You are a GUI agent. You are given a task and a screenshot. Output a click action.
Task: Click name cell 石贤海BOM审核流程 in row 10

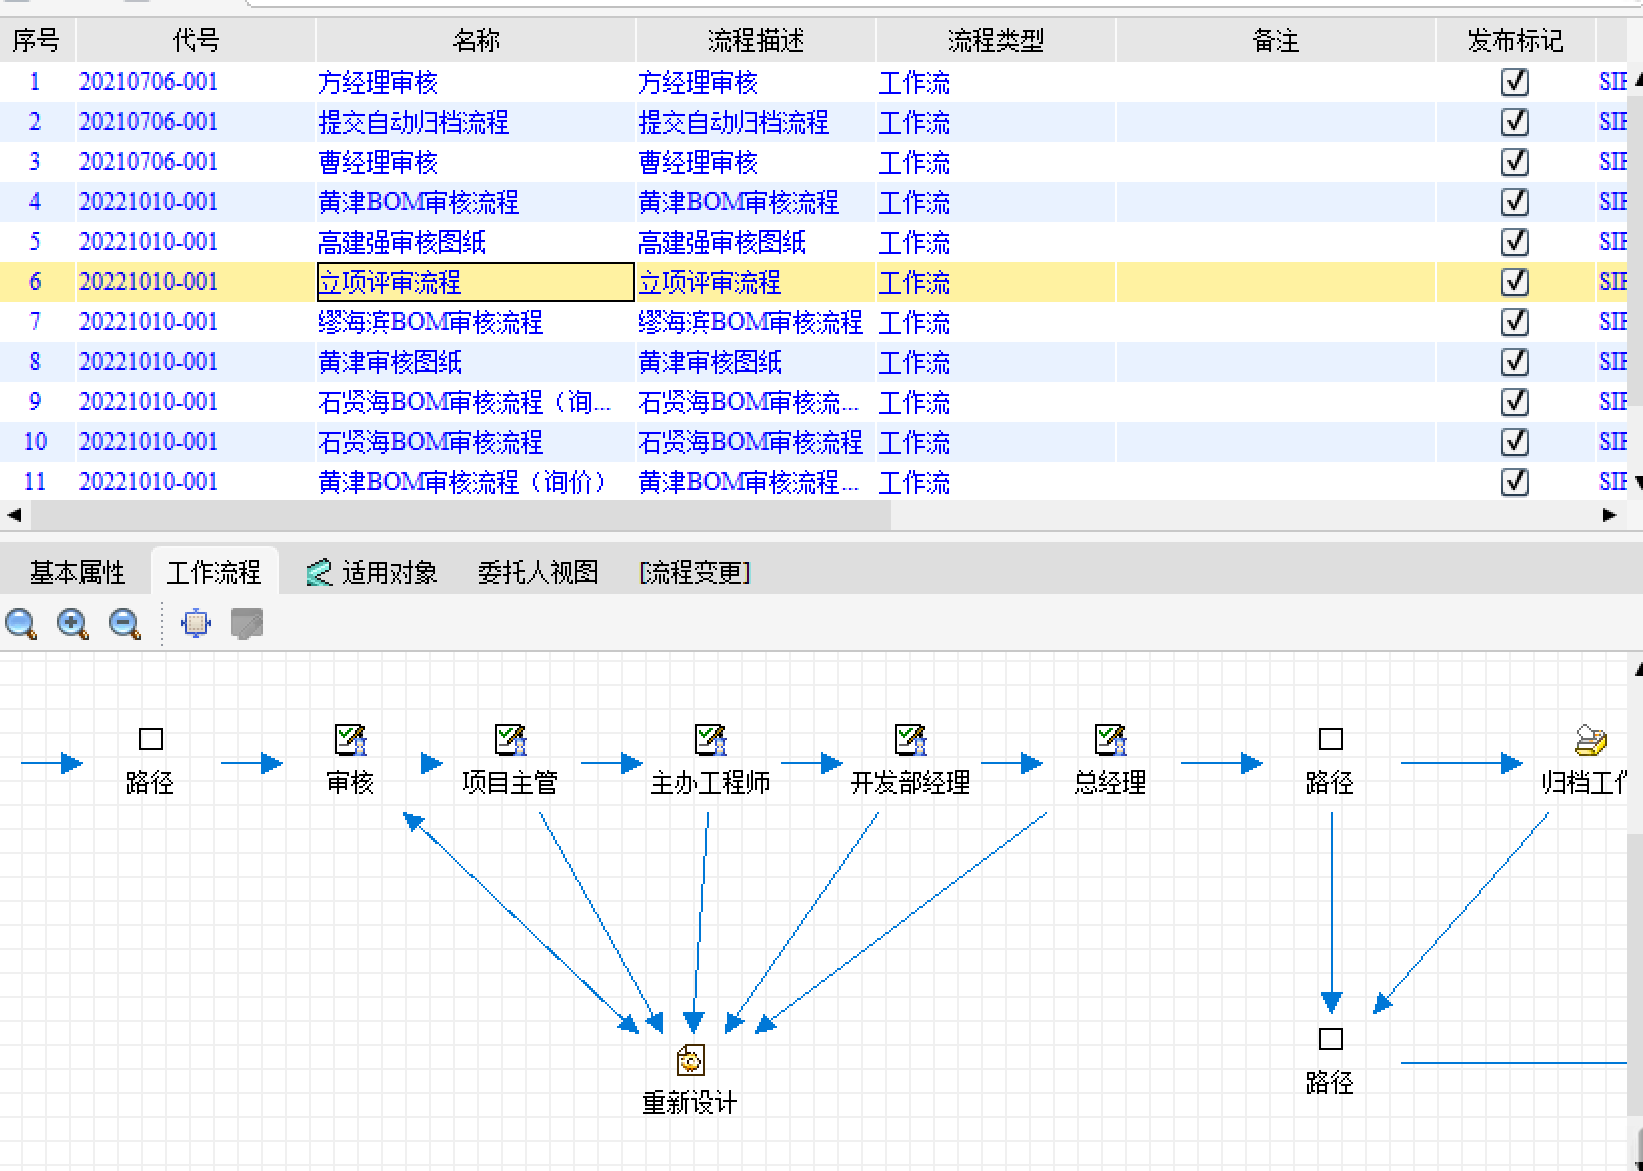pos(476,442)
